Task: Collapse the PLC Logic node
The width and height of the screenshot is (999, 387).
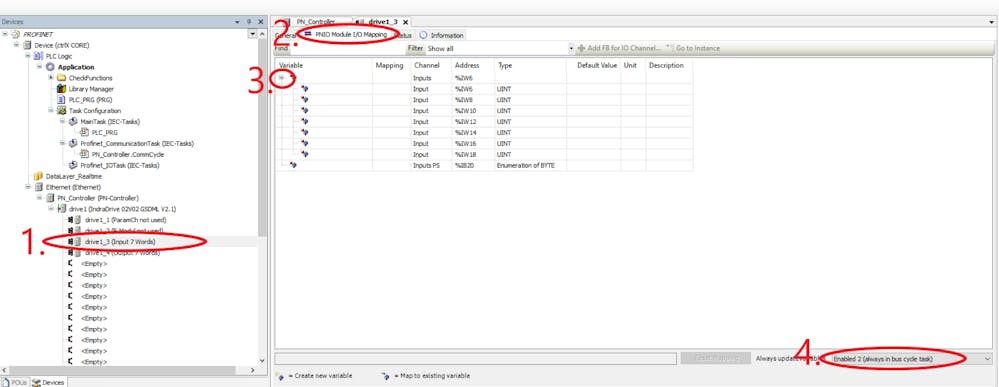Action: tap(29, 56)
